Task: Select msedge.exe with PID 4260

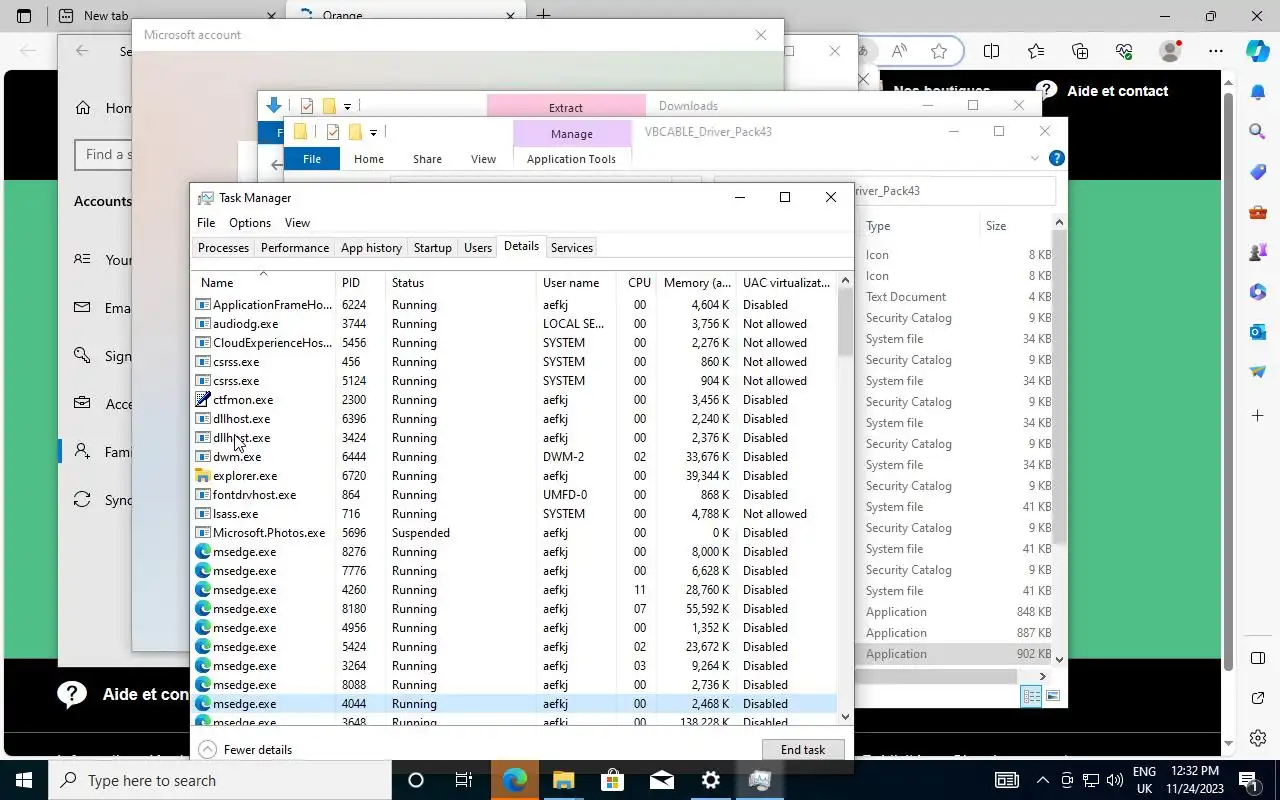Action: coord(515,590)
